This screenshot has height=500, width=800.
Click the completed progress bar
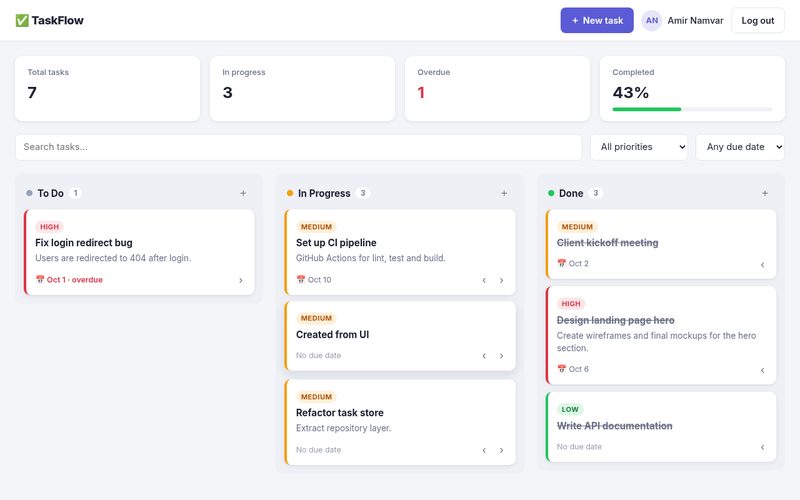point(692,109)
